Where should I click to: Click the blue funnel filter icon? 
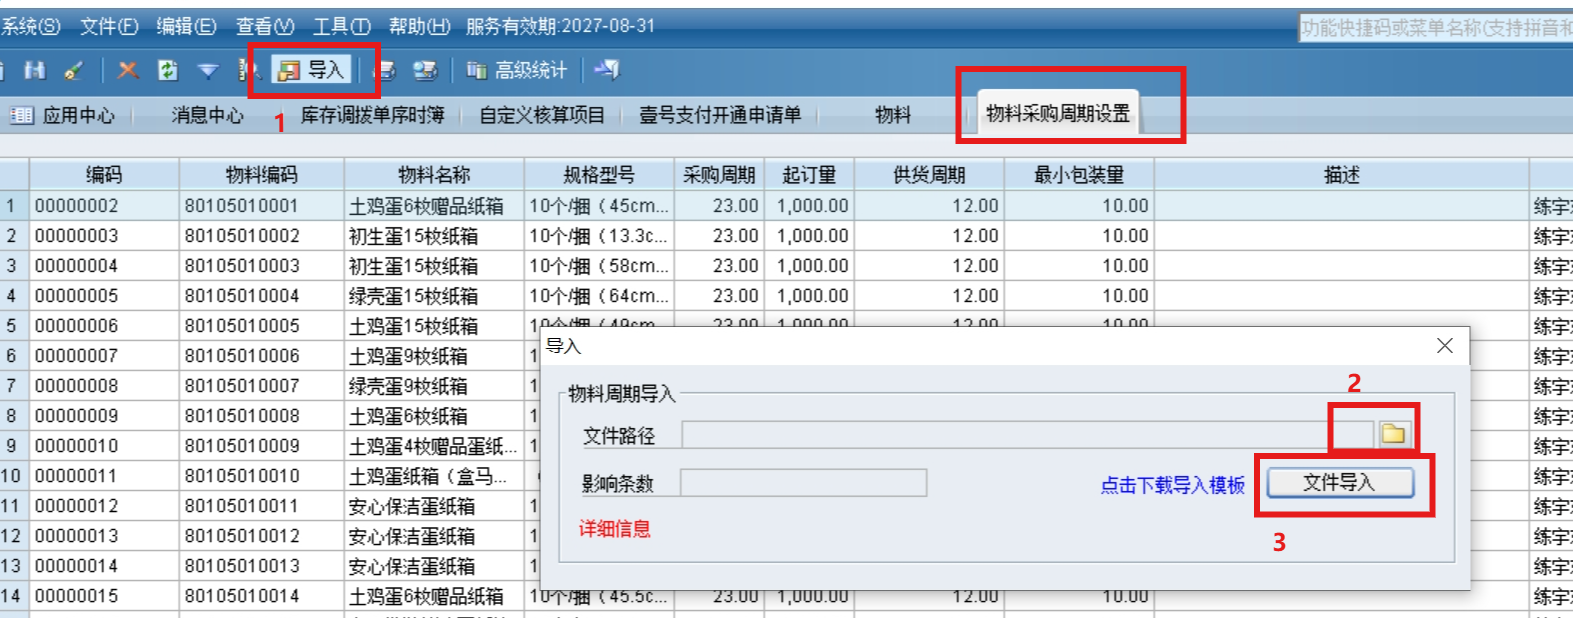(x=207, y=70)
